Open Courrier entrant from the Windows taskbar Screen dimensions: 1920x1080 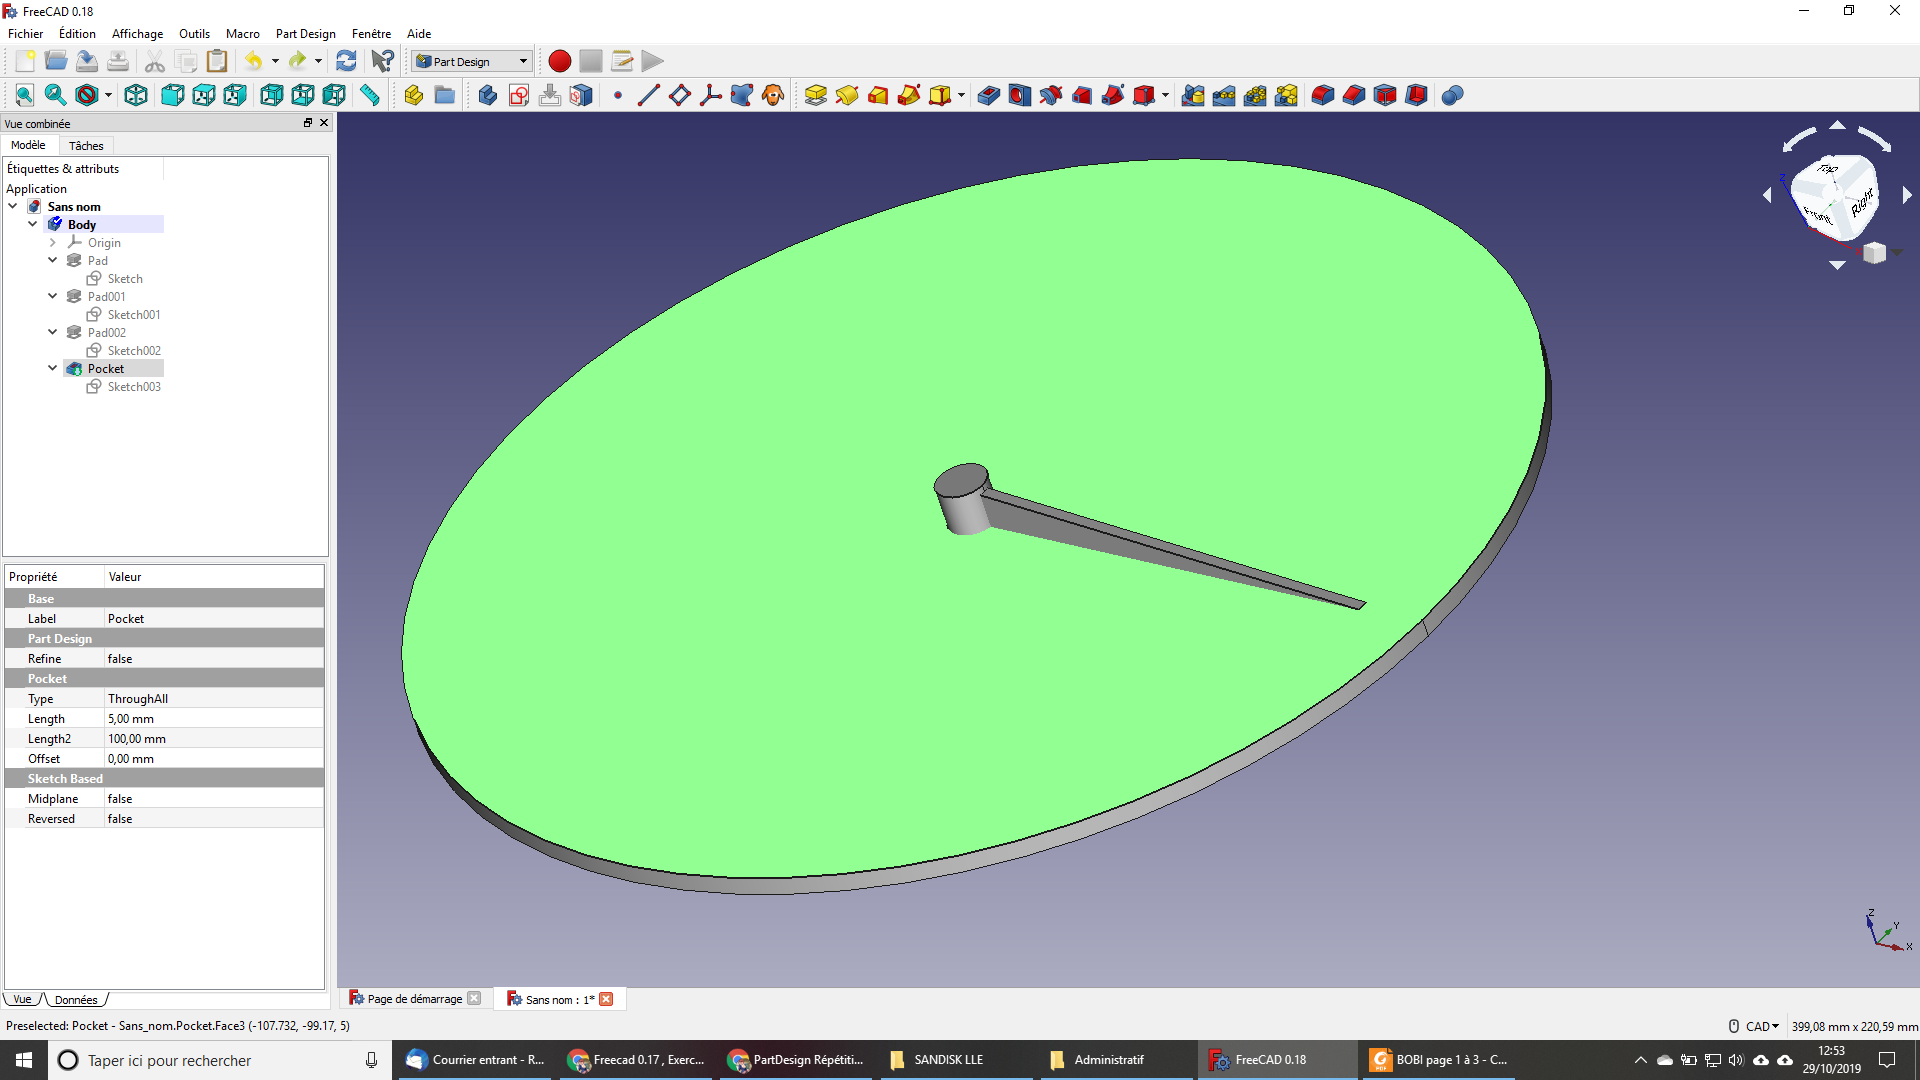pos(477,1060)
